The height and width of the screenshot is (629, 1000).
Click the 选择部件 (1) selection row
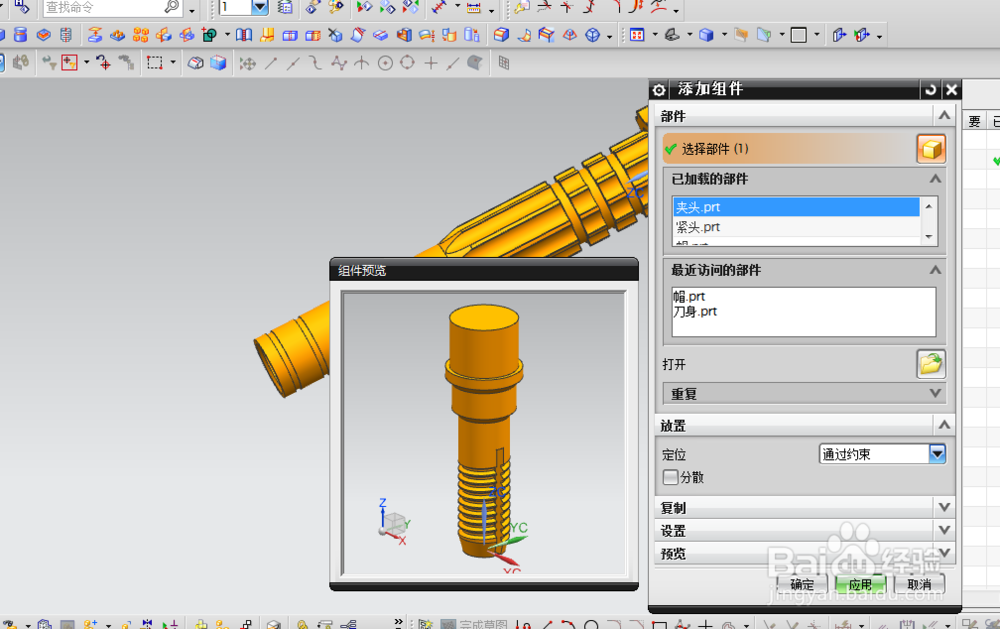[788, 149]
